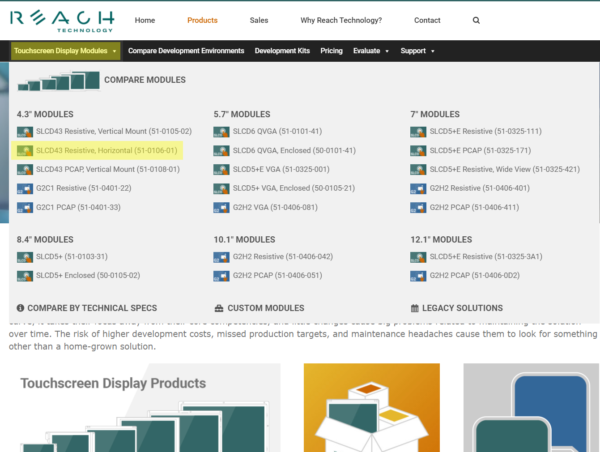This screenshot has width=600, height=452.
Task: Click the blue and green rounded-screens image
Action: (x=531, y=408)
